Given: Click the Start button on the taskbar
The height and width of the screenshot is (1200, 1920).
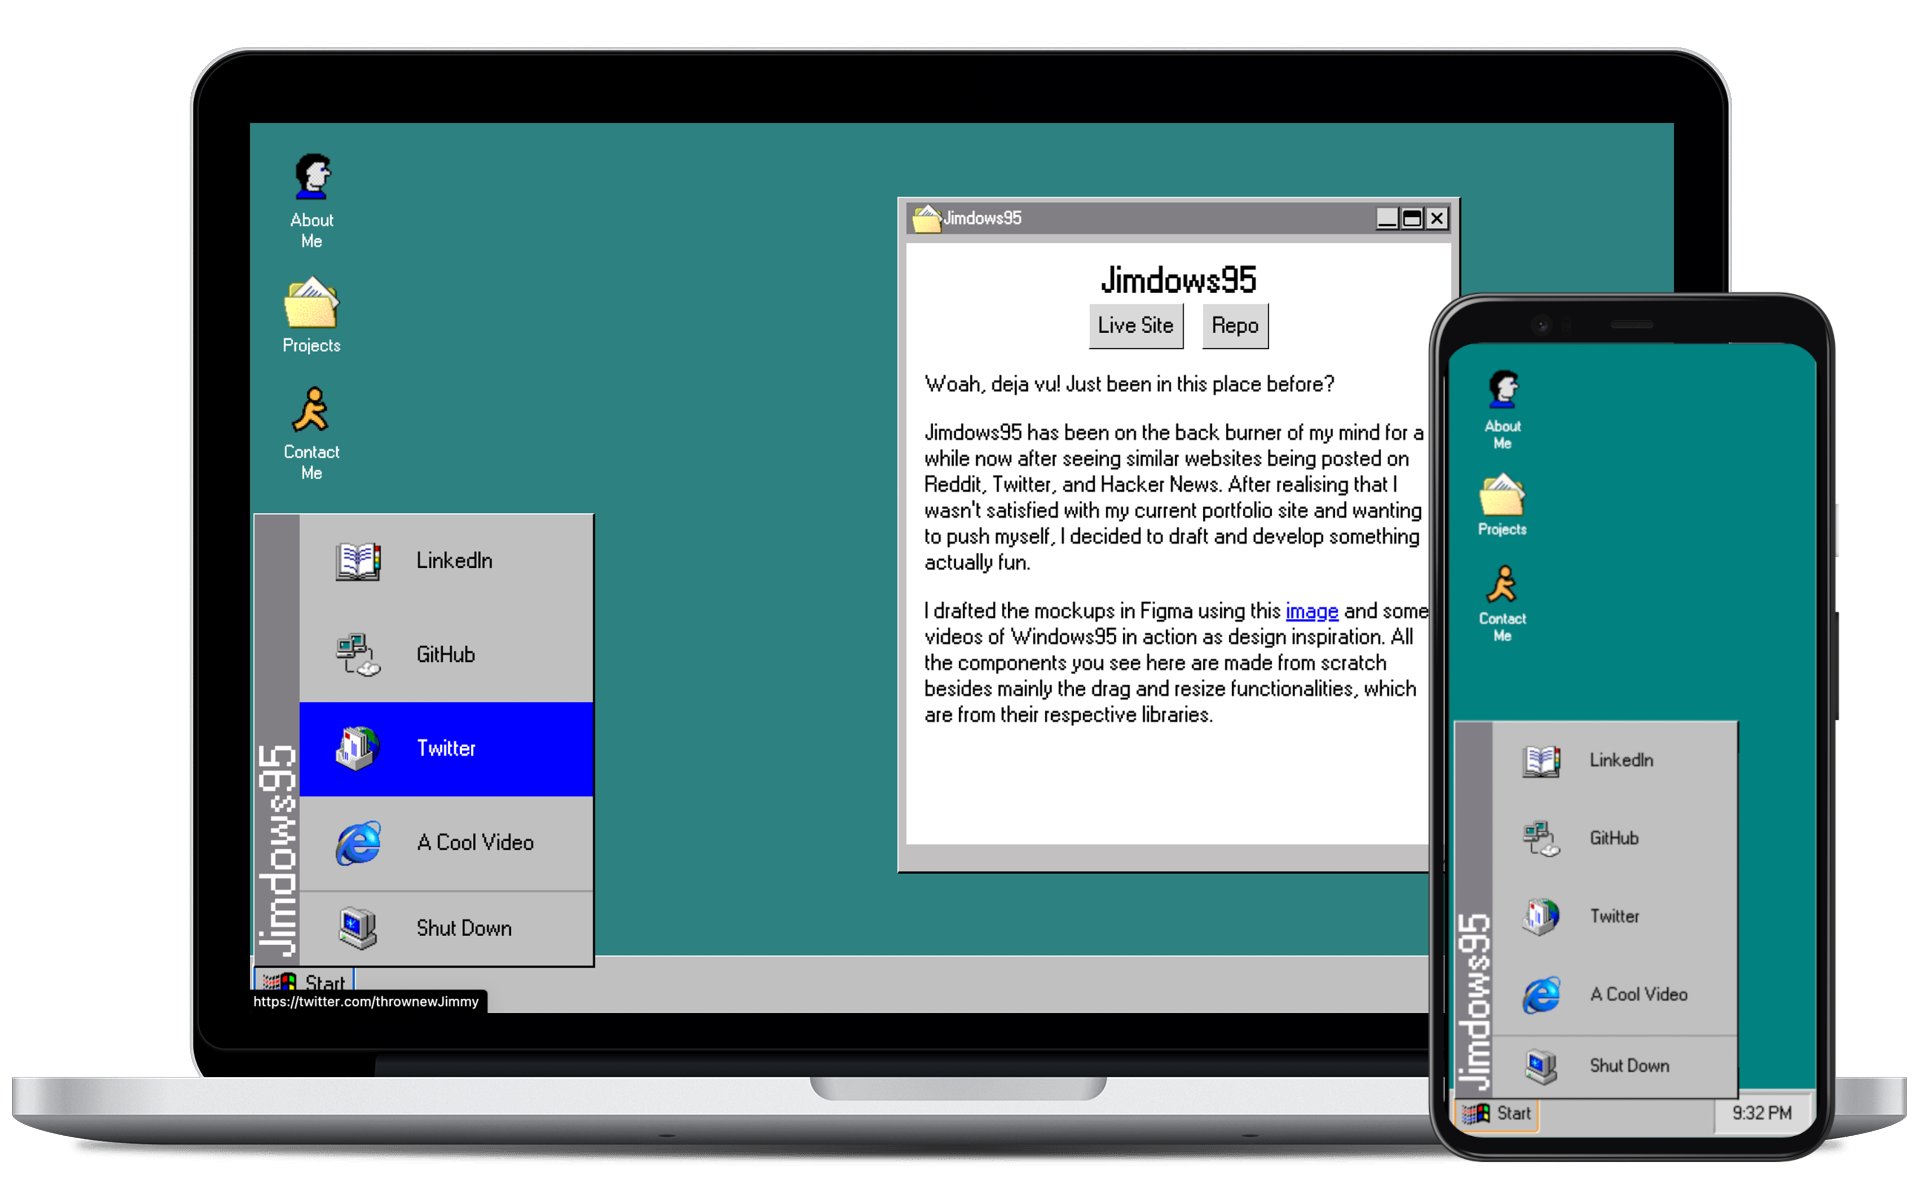Looking at the screenshot, I should [305, 983].
